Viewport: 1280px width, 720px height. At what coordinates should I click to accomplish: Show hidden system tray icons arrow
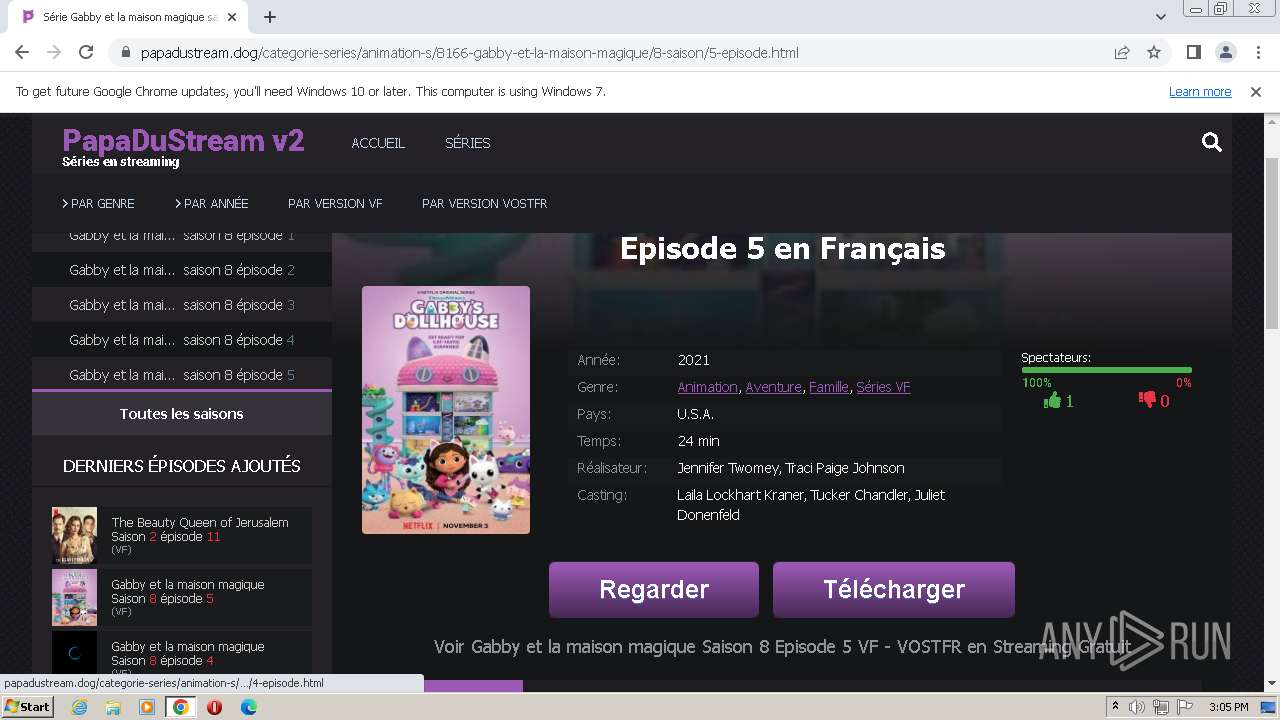(x=1115, y=707)
